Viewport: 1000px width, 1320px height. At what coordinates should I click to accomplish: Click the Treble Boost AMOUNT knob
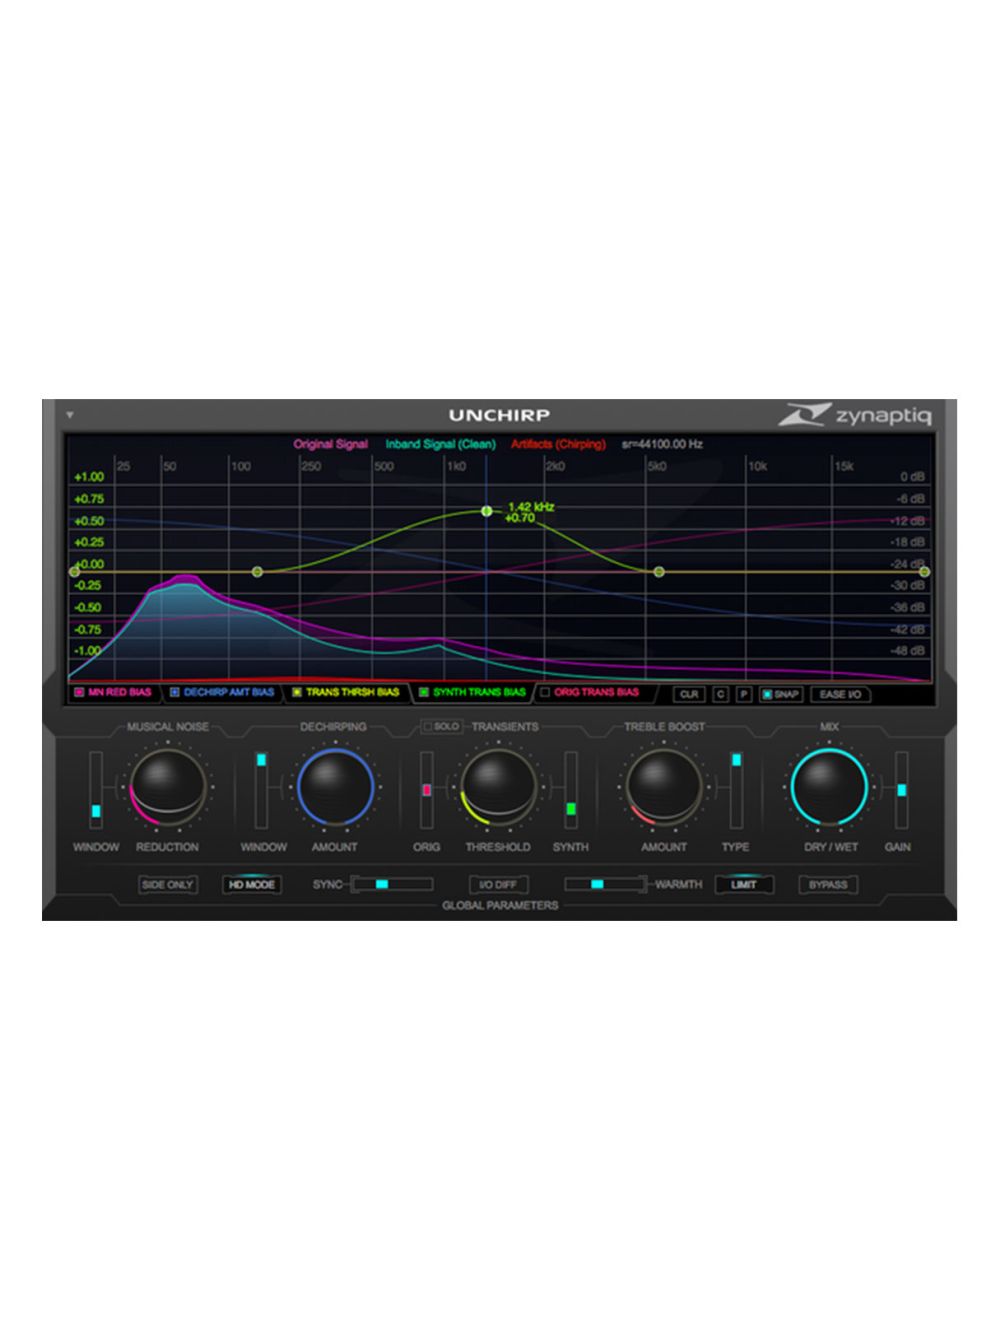664,787
